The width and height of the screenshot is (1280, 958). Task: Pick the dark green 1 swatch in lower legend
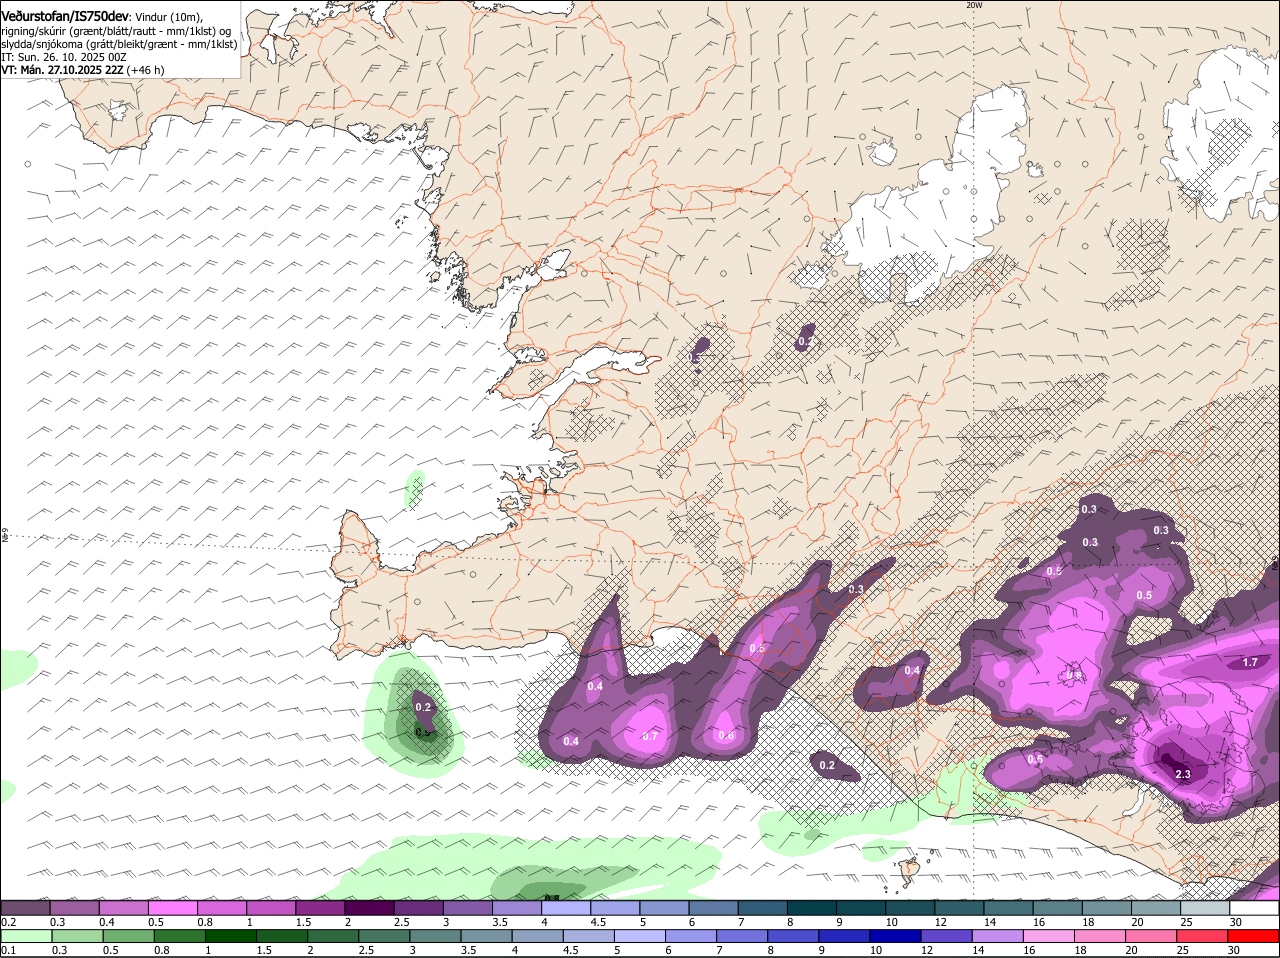pos(230,936)
